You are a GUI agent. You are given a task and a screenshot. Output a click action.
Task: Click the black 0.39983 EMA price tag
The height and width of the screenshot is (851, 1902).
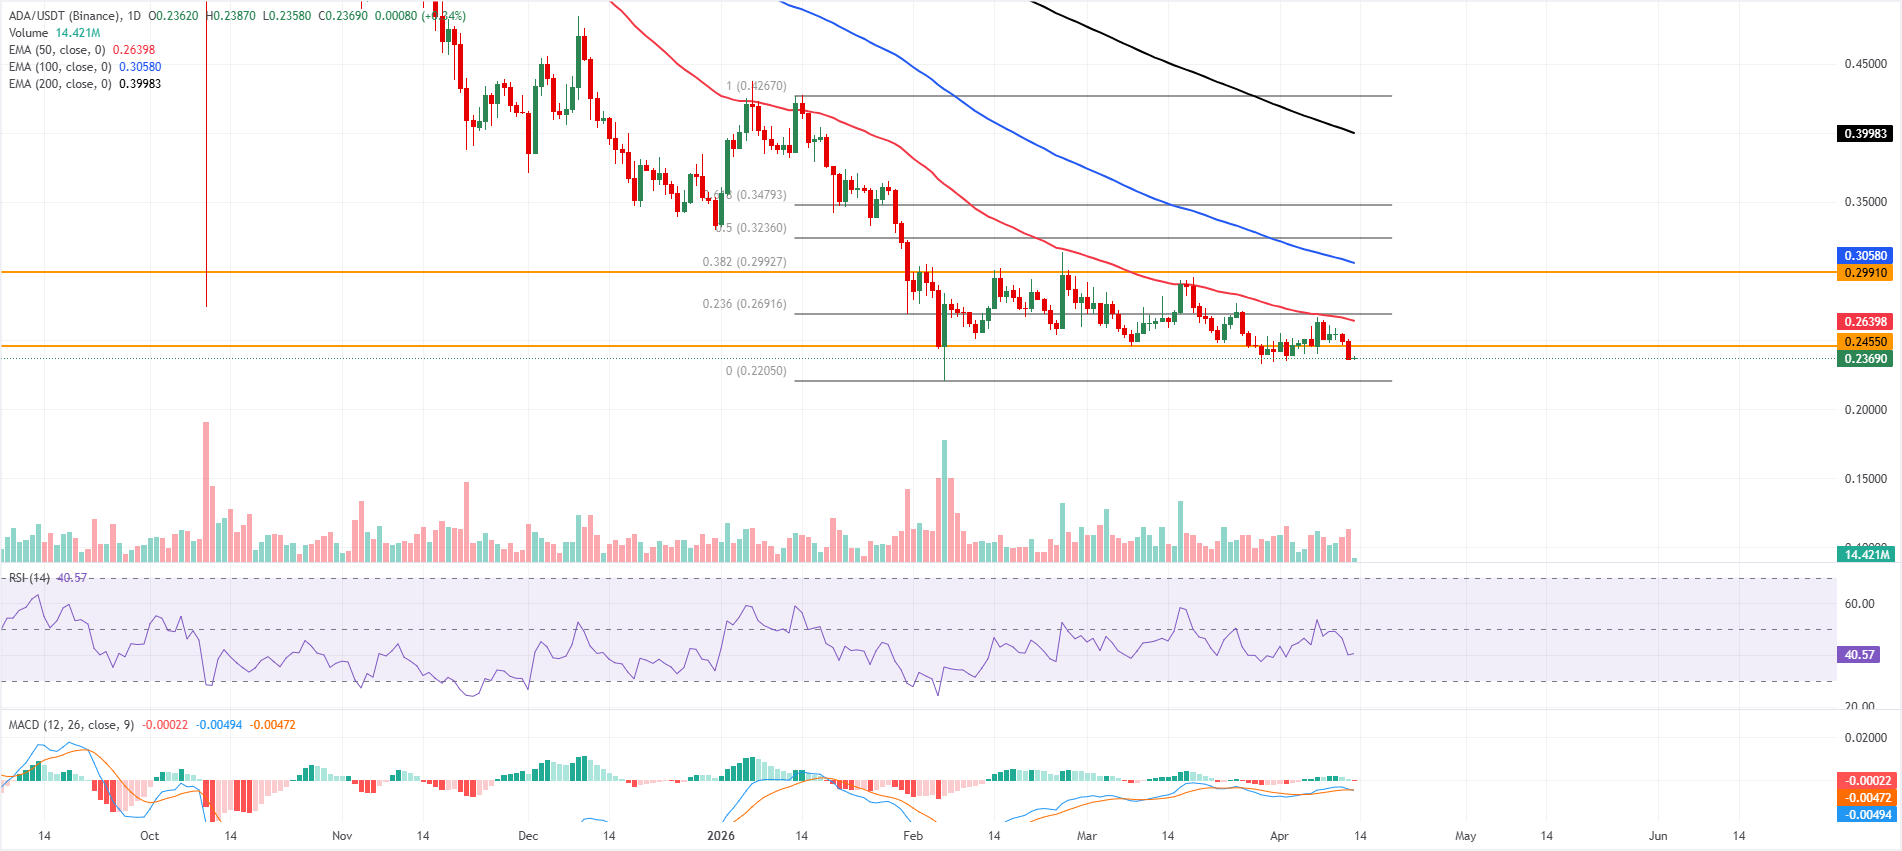point(1865,134)
